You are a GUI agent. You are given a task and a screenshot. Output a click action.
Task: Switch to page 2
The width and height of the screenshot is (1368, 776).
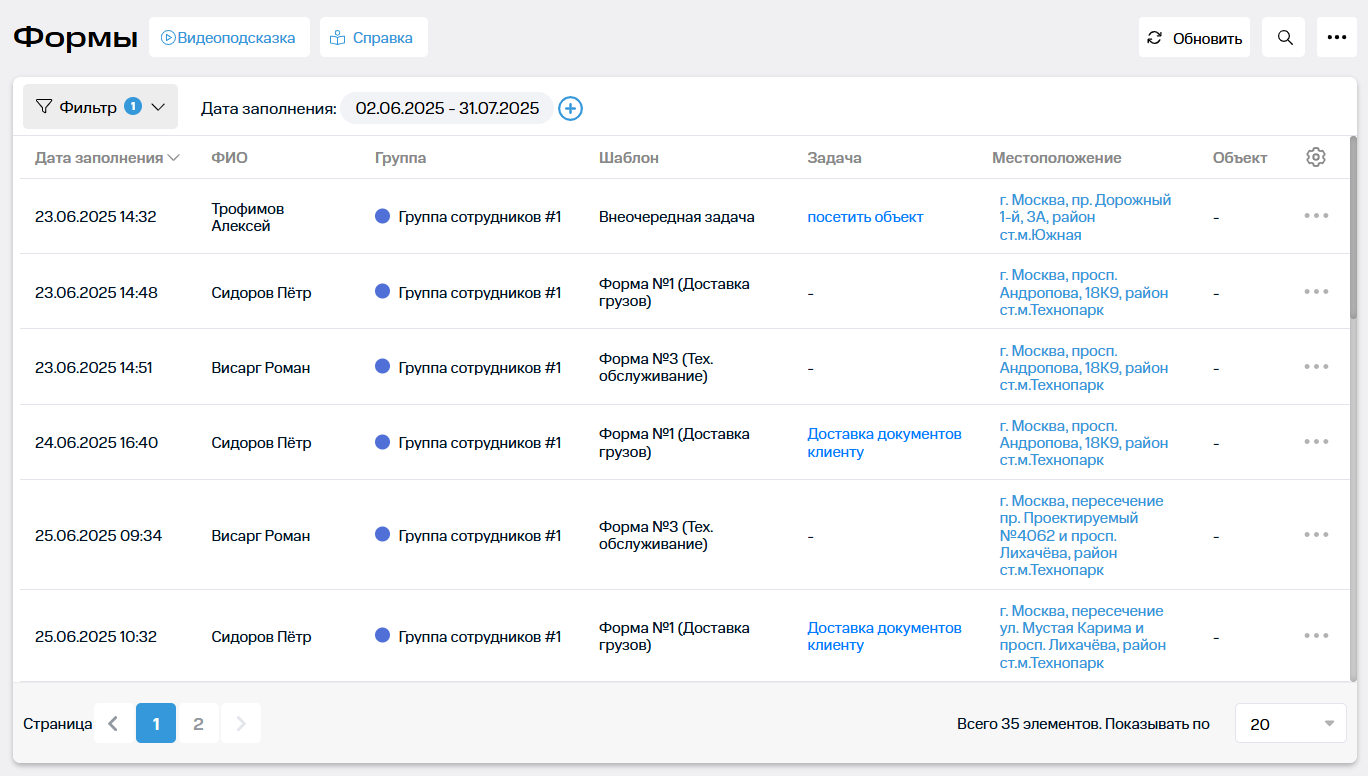[x=198, y=723]
